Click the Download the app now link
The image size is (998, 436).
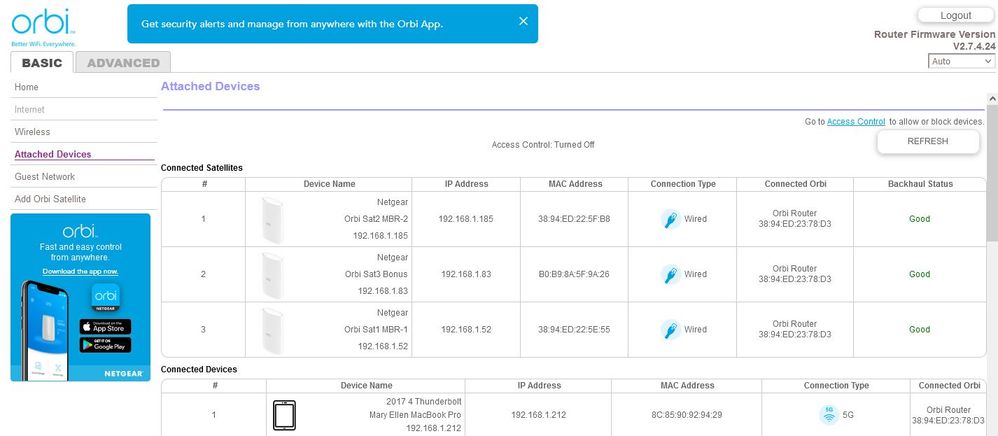[x=80, y=271]
